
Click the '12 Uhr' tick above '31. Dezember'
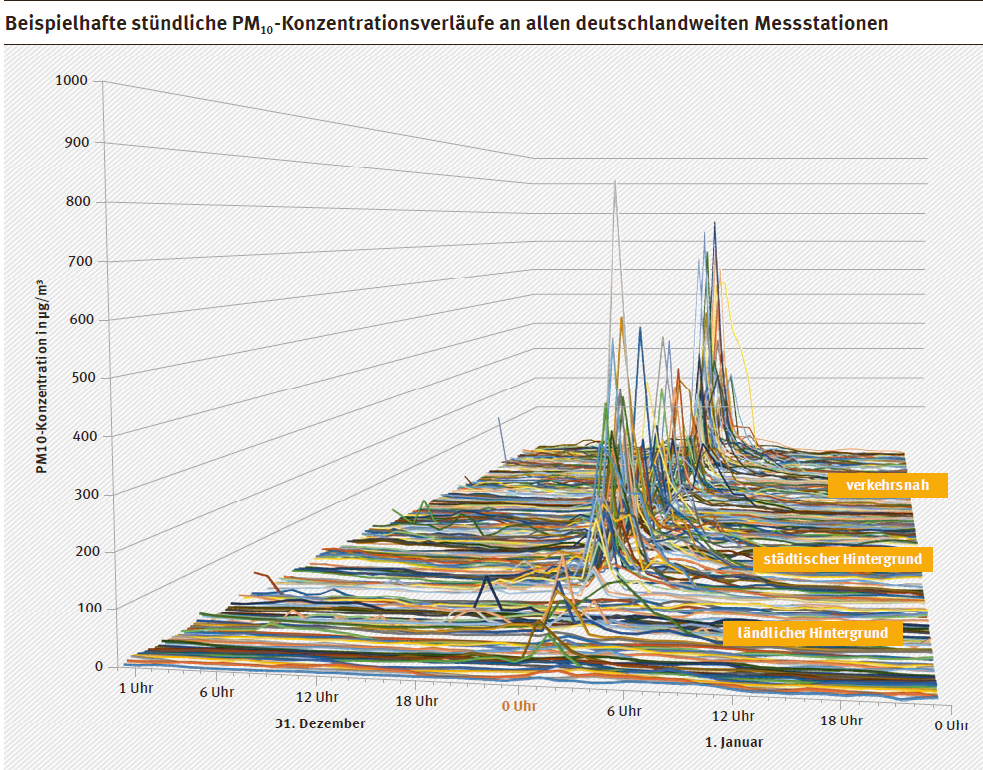pos(317,697)
